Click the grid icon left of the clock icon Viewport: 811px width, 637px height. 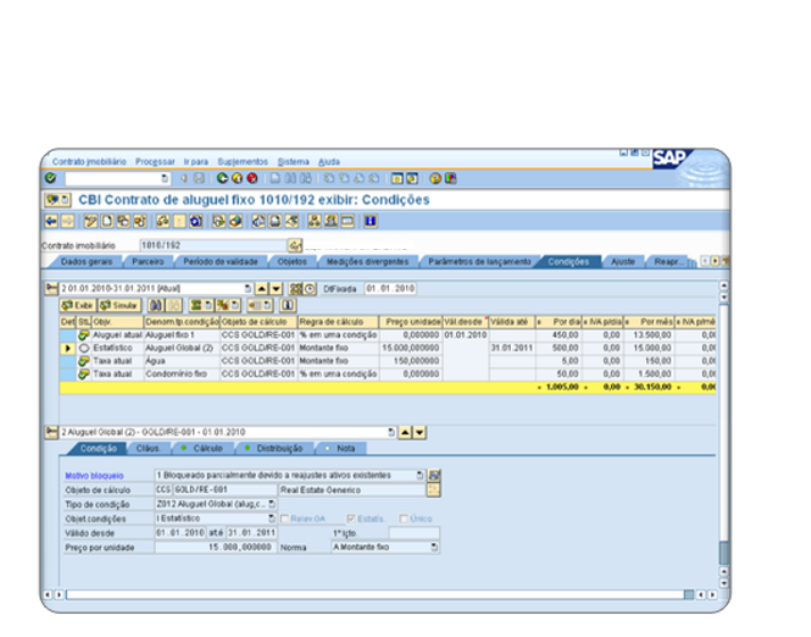coord(296,289)
